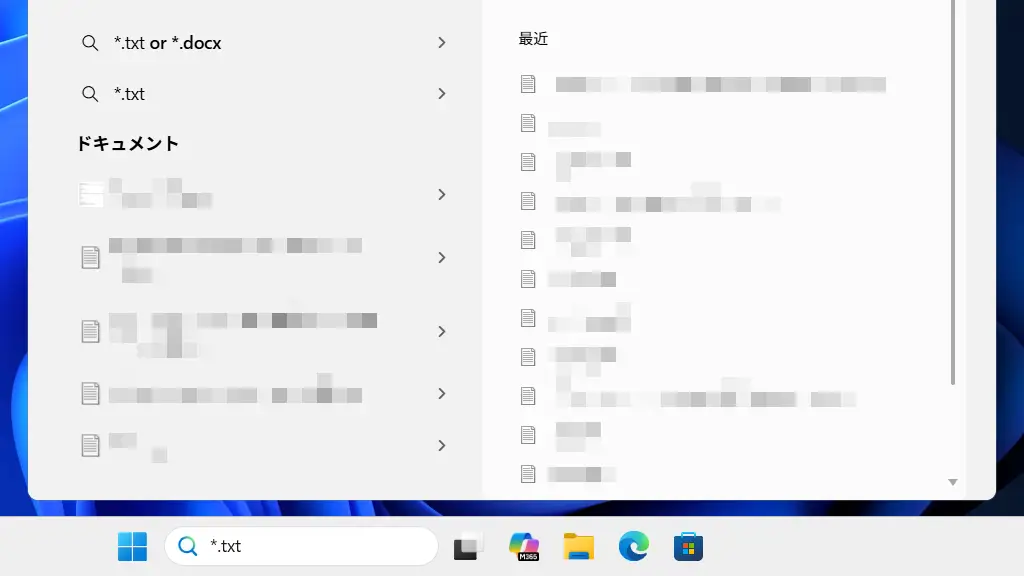Image resolution: width=1024 pixels, height=576 pixels.
Task: Open File Explorer from the taskbar
Action: pyautogui.click(x=579, y=546)
